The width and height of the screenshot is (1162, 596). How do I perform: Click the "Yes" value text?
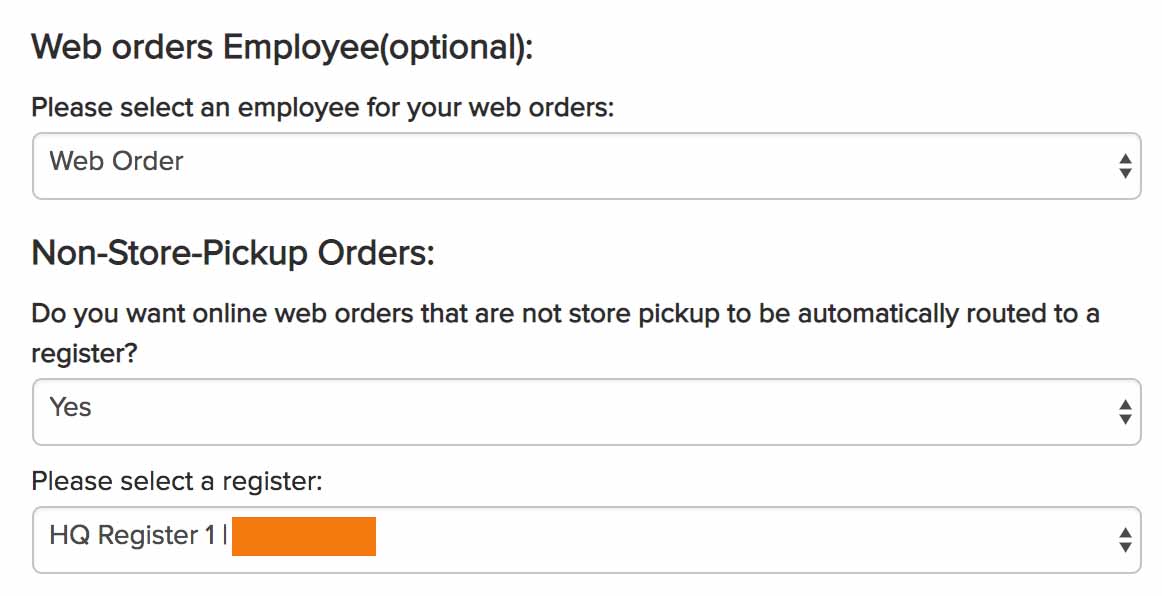[70, 407]
